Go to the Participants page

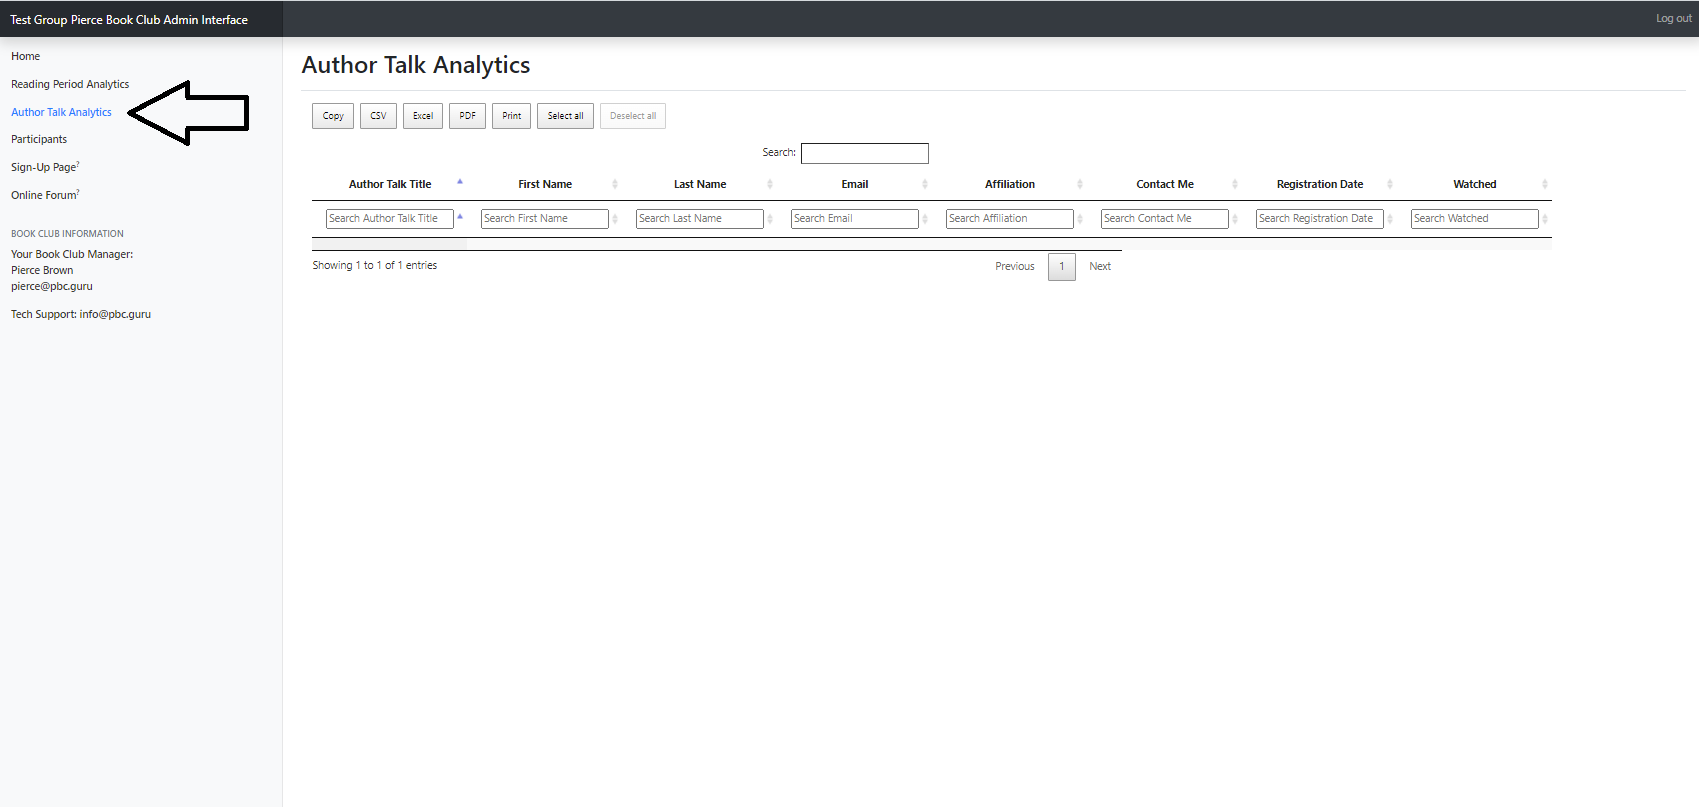[39, 139]
